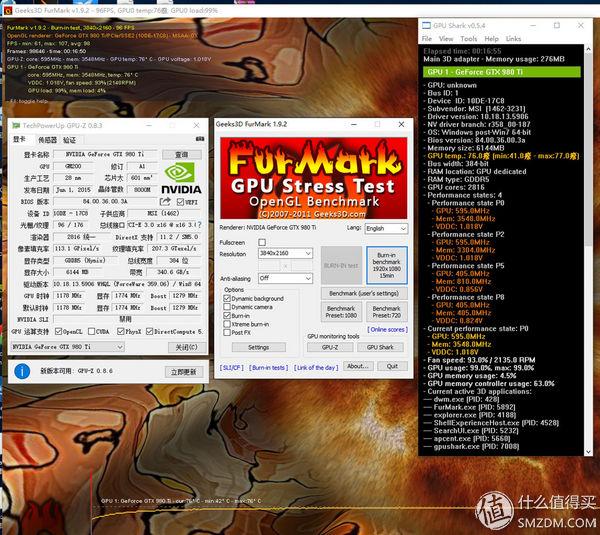
Task: Click the GPU Shark scrollbar down arrow
Action: (589, 452)
